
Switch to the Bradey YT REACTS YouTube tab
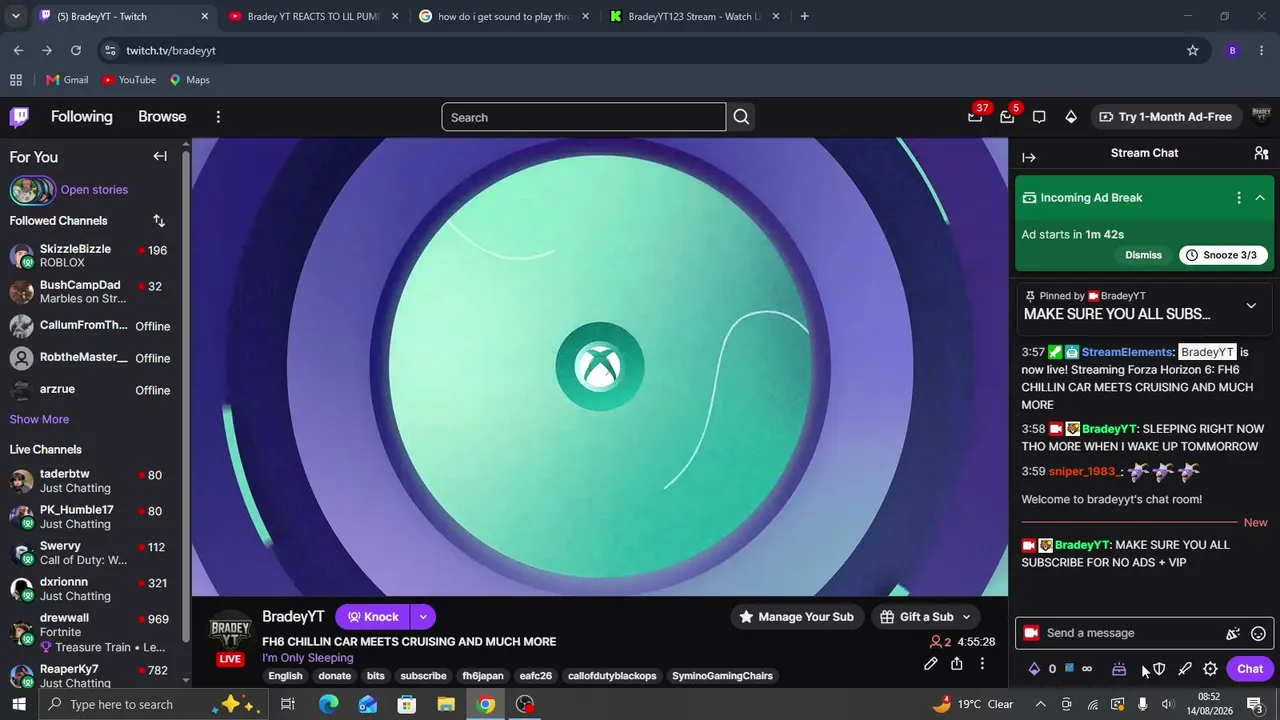[x=314, y=16]
